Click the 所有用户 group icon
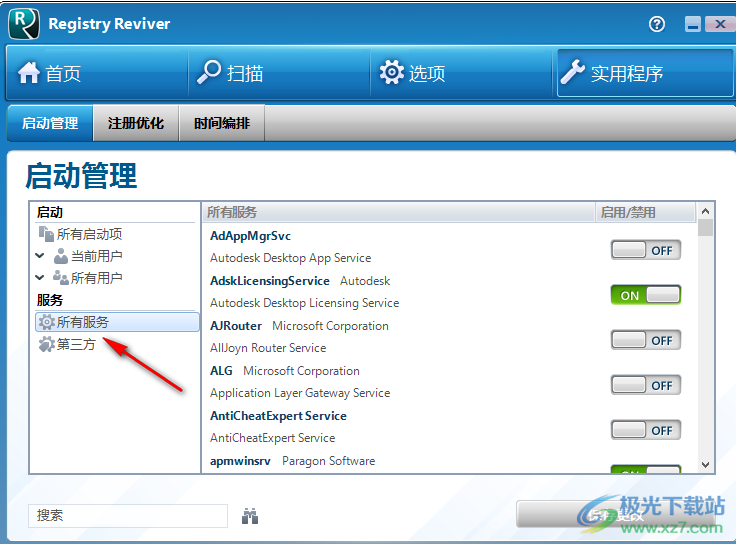This screenshot has height=544, width=736. 61,278
